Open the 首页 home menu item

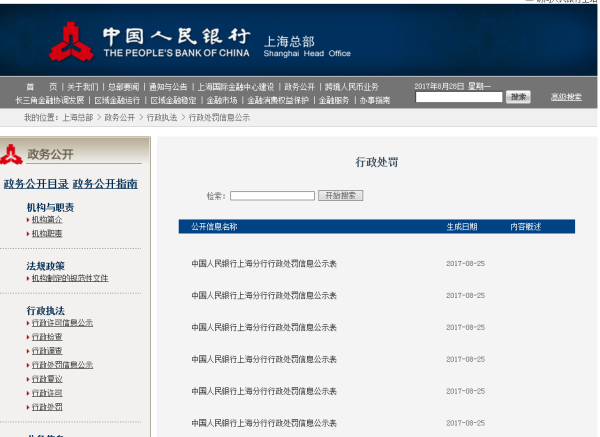tap(41, 87)
